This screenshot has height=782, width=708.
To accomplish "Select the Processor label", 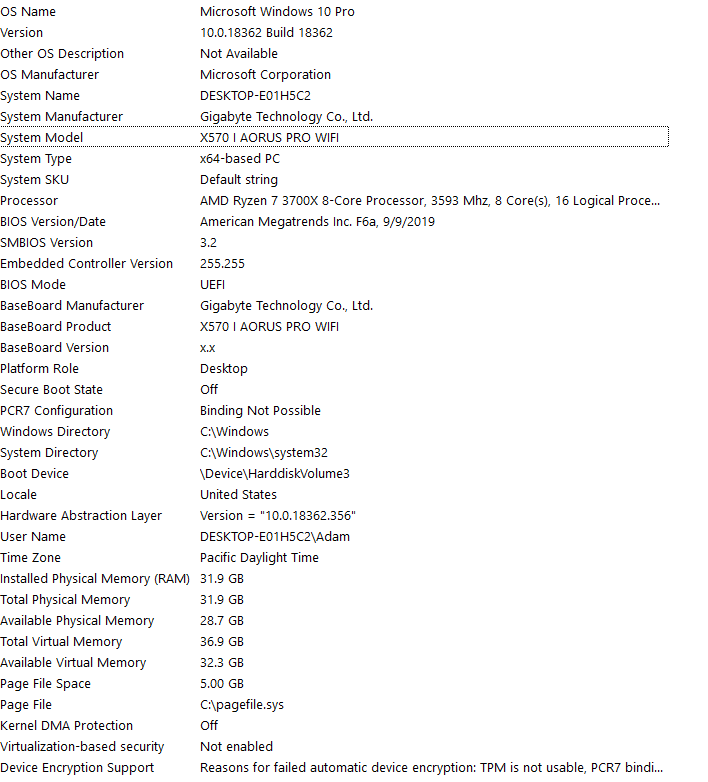I will [x=29, y=200].
